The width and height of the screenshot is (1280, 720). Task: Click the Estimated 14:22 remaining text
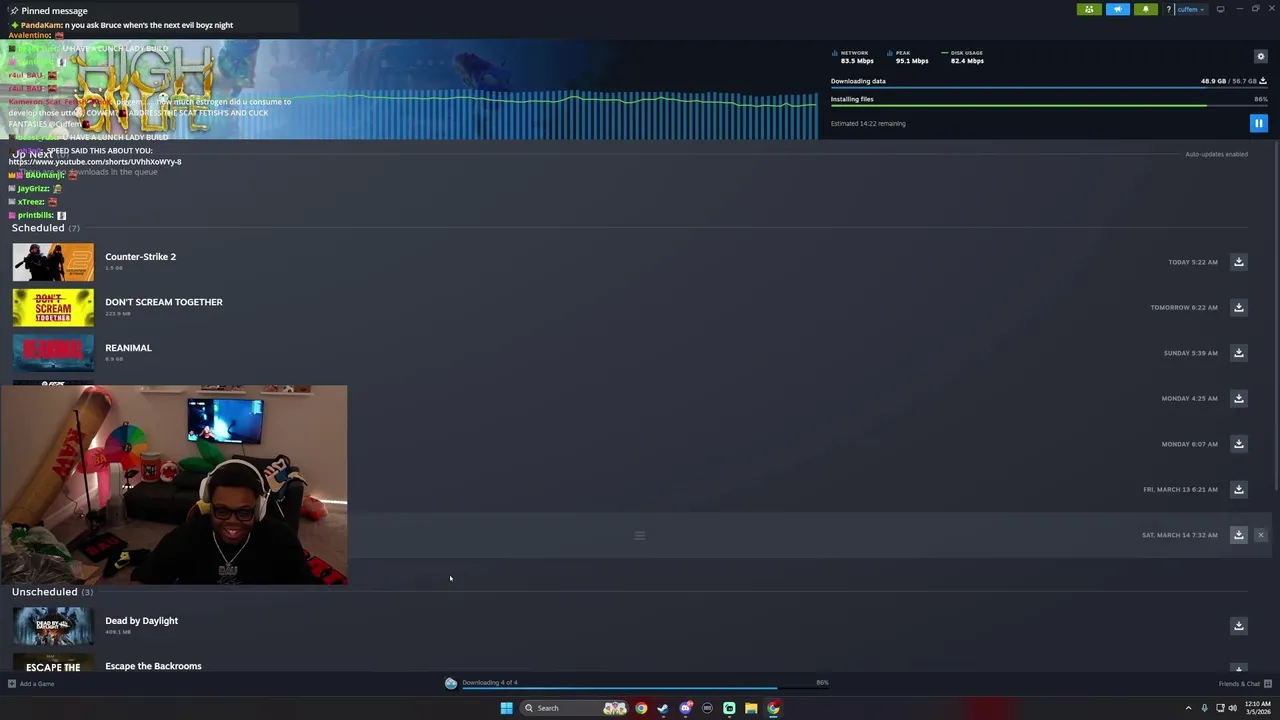[x=868, y=124]
